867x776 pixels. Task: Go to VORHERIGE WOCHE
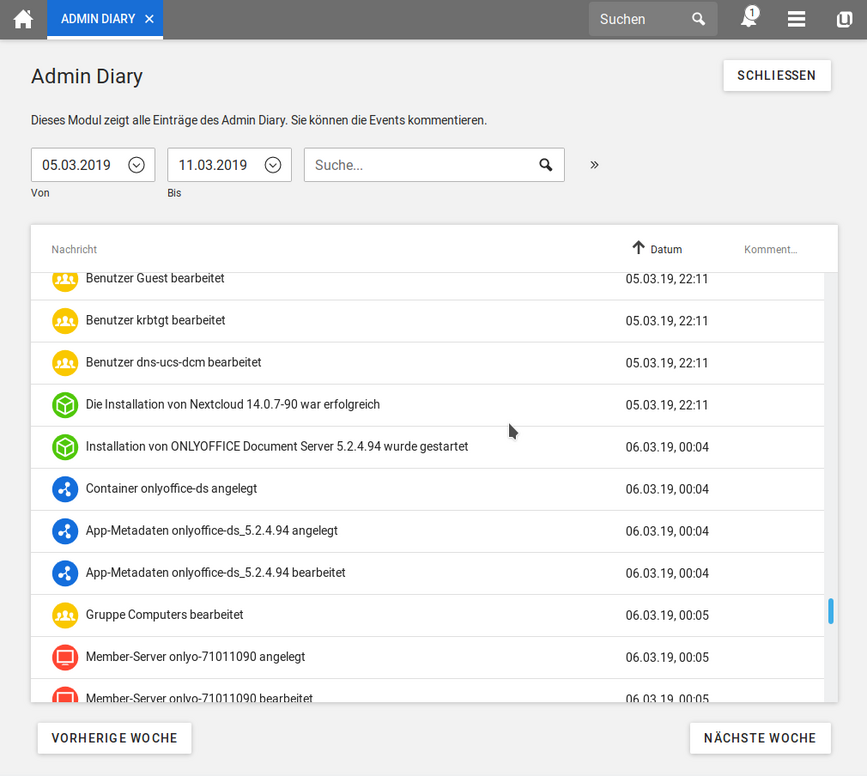[x=114, y=738]
